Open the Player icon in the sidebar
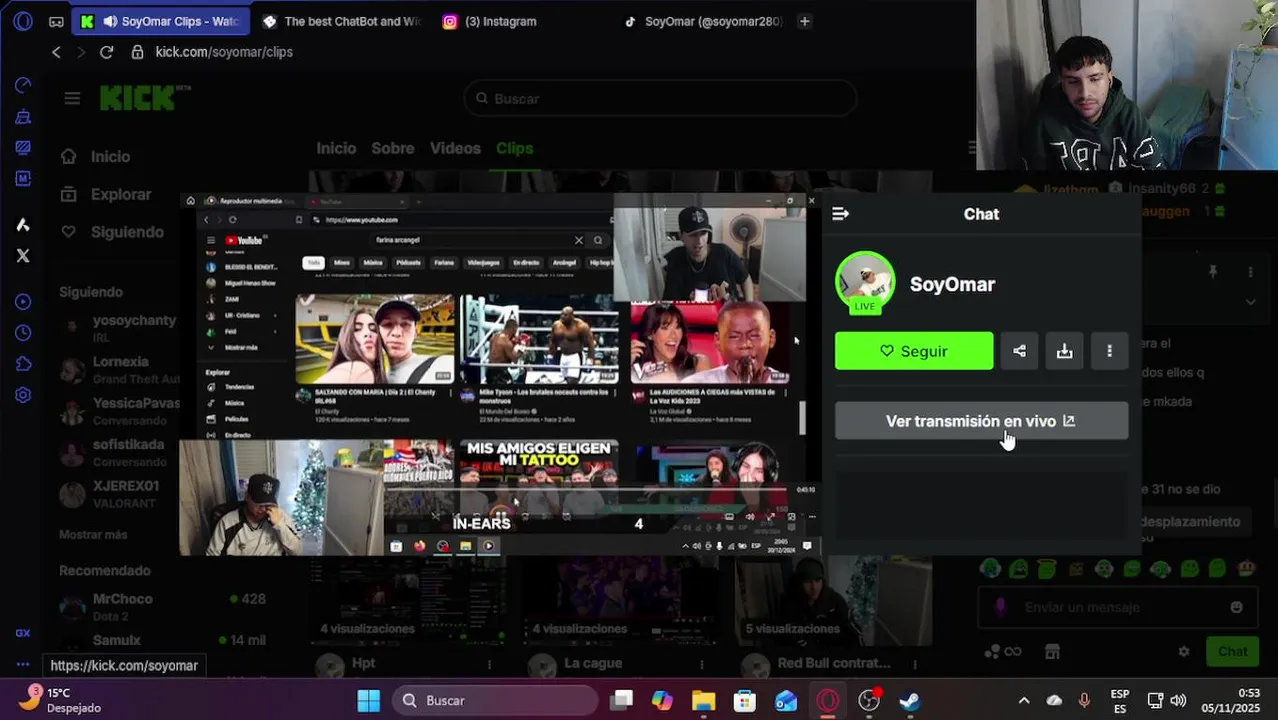The height and width of the screenshot is (720, 1278). pos(23,301)
